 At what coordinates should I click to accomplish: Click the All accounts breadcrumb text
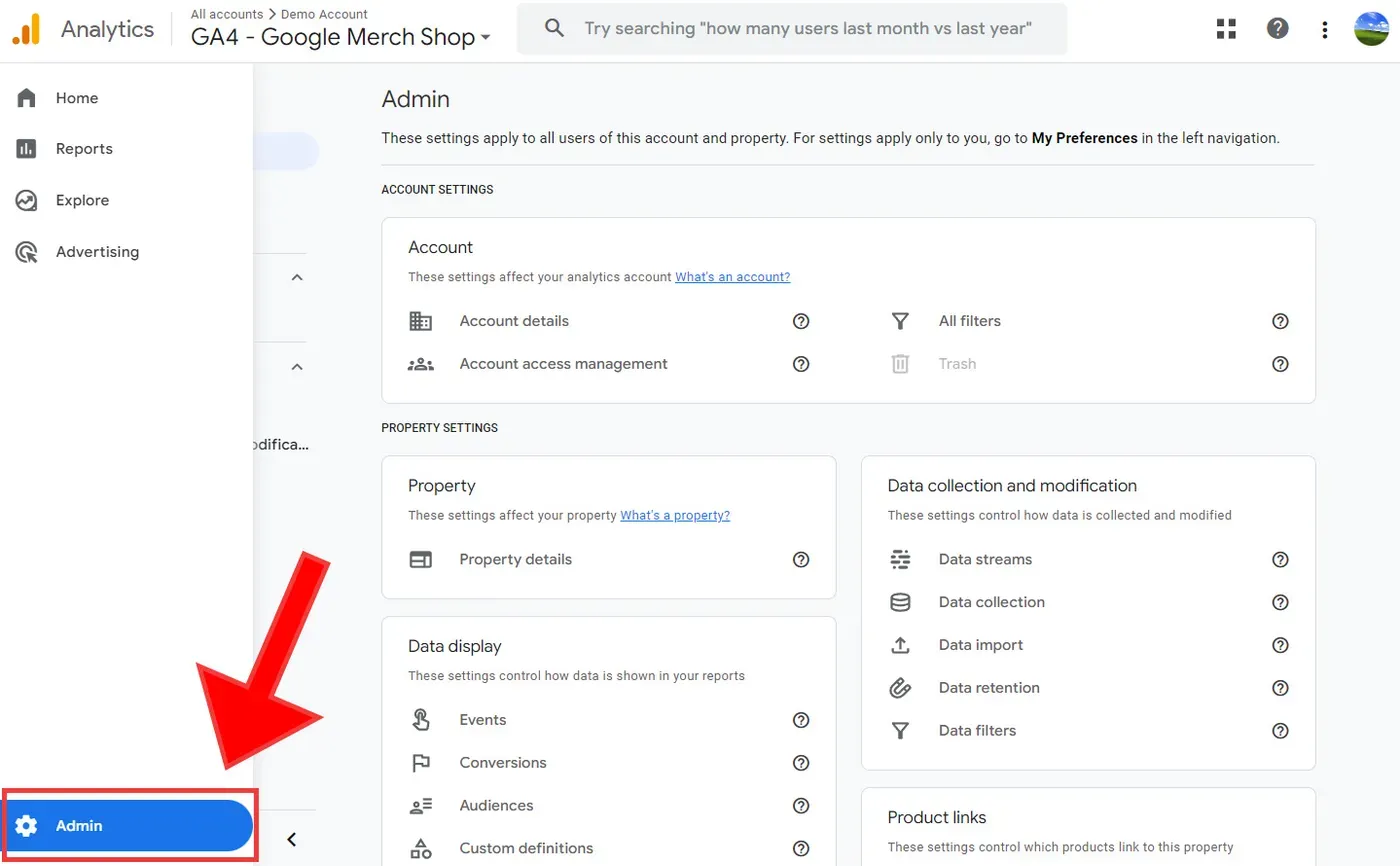click(x=226, y=14)
